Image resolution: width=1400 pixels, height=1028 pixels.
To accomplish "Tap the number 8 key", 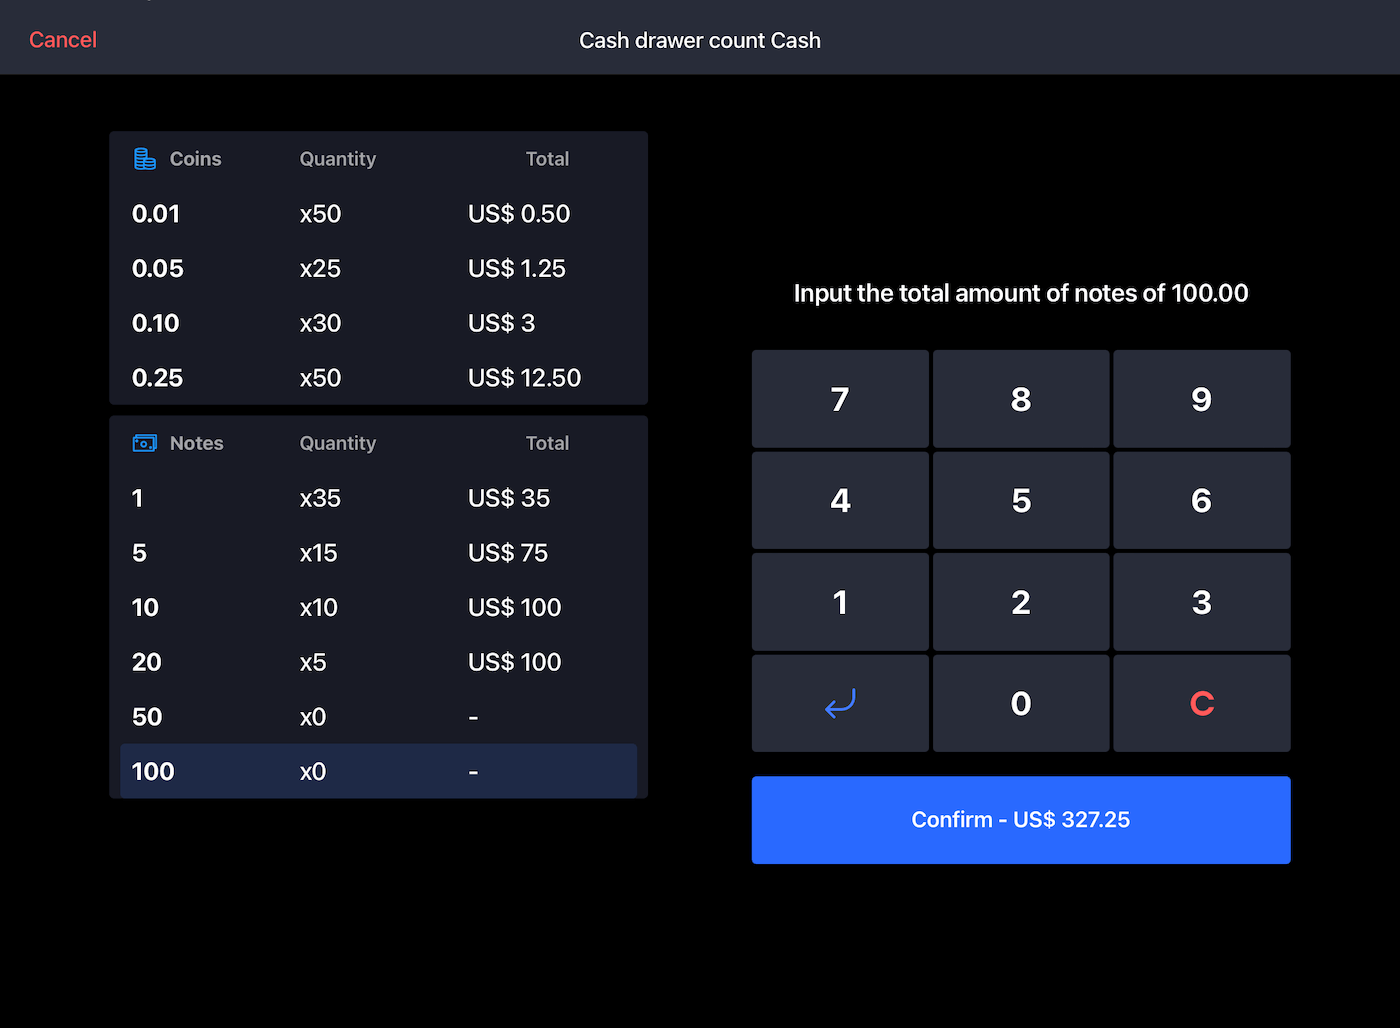I will [x=1020, y=399].
